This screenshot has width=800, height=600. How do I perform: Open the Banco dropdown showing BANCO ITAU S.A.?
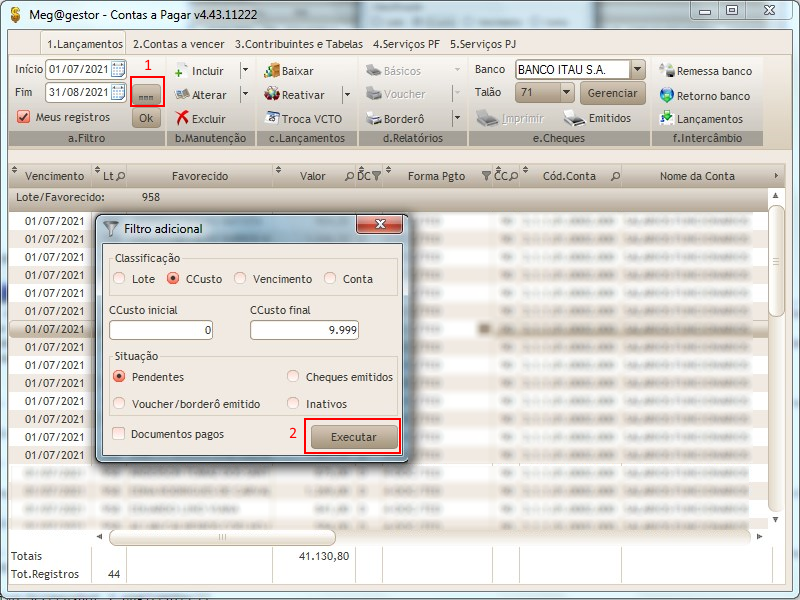pyautogui.click(x=638, y=69)
